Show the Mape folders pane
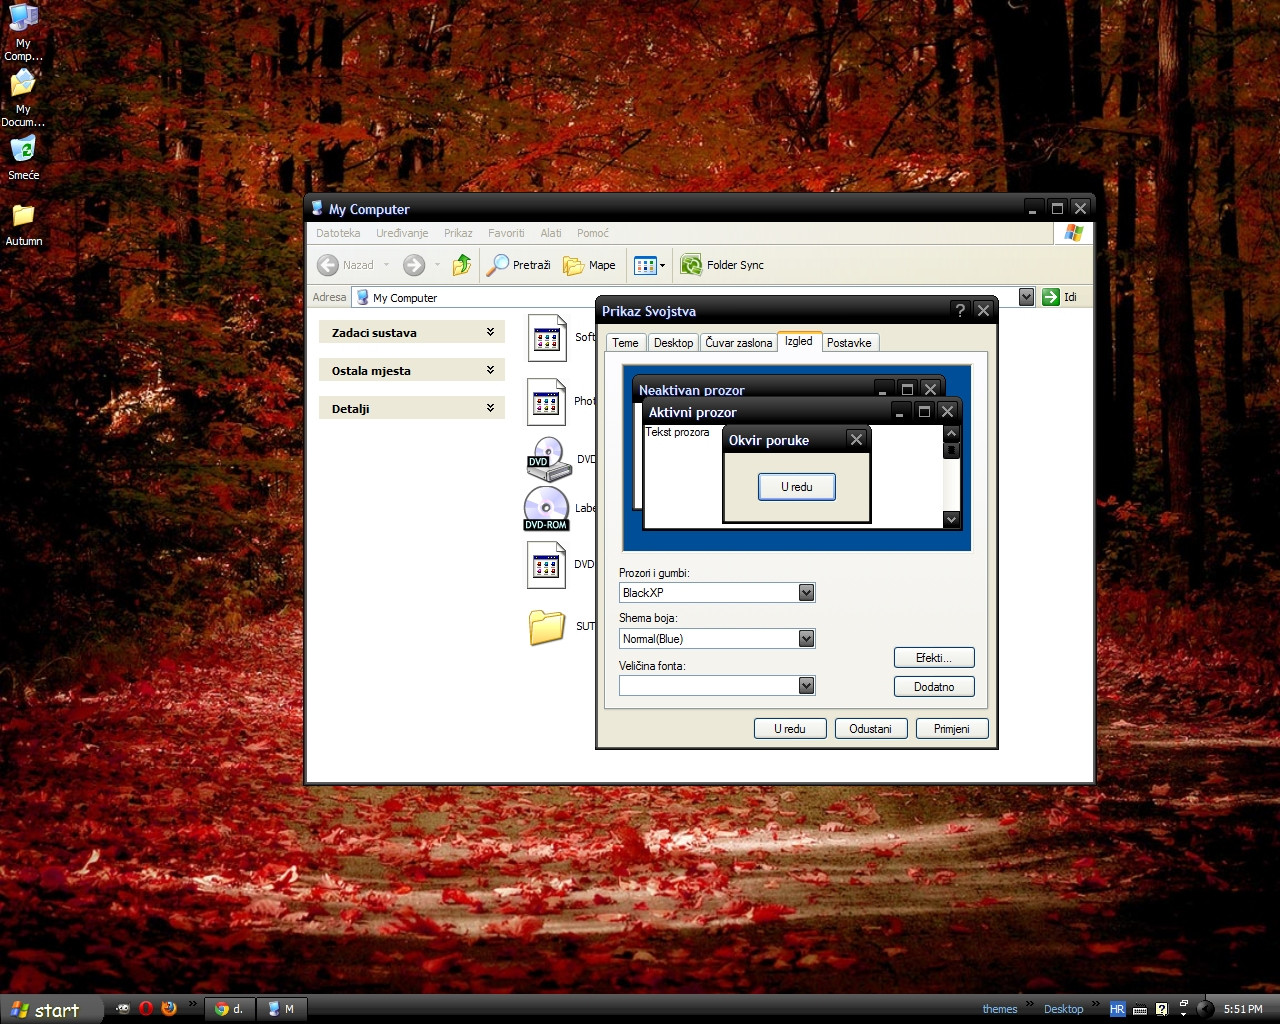 (590, 265)
